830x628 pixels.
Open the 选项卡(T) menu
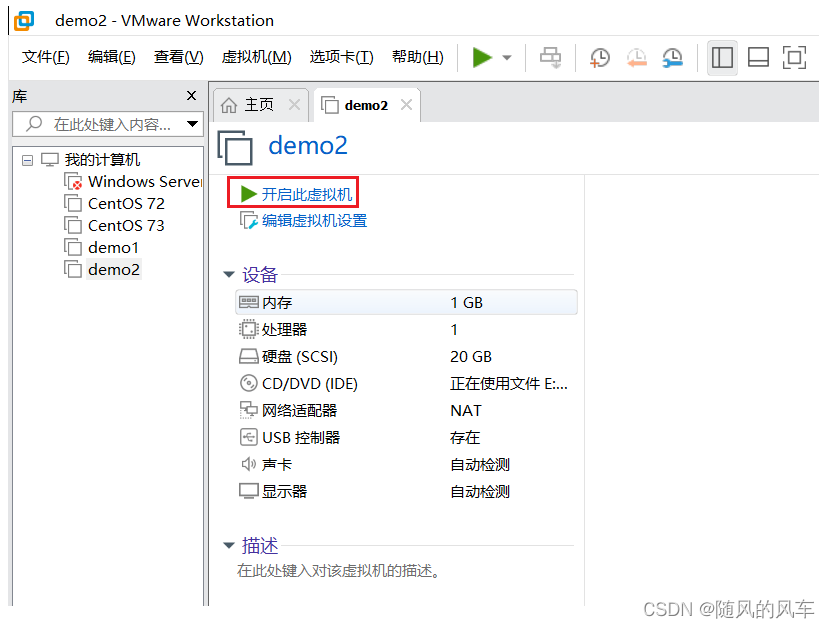point(341,57)
